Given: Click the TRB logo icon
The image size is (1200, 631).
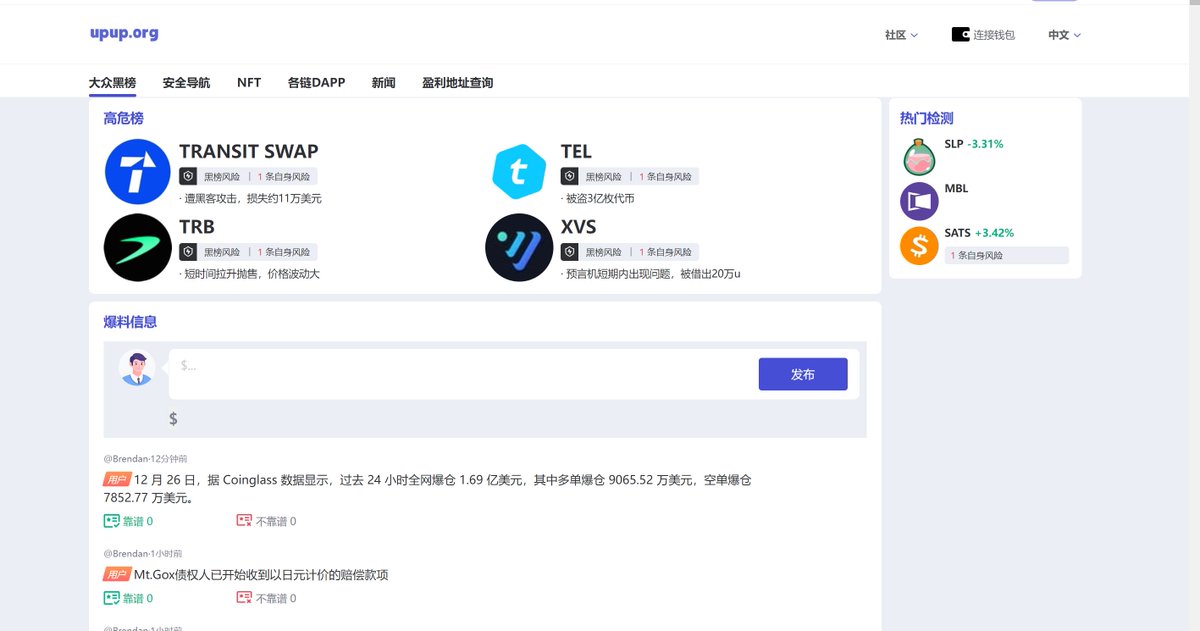Looking at the screenshot, I should click(x=138, y=247).
